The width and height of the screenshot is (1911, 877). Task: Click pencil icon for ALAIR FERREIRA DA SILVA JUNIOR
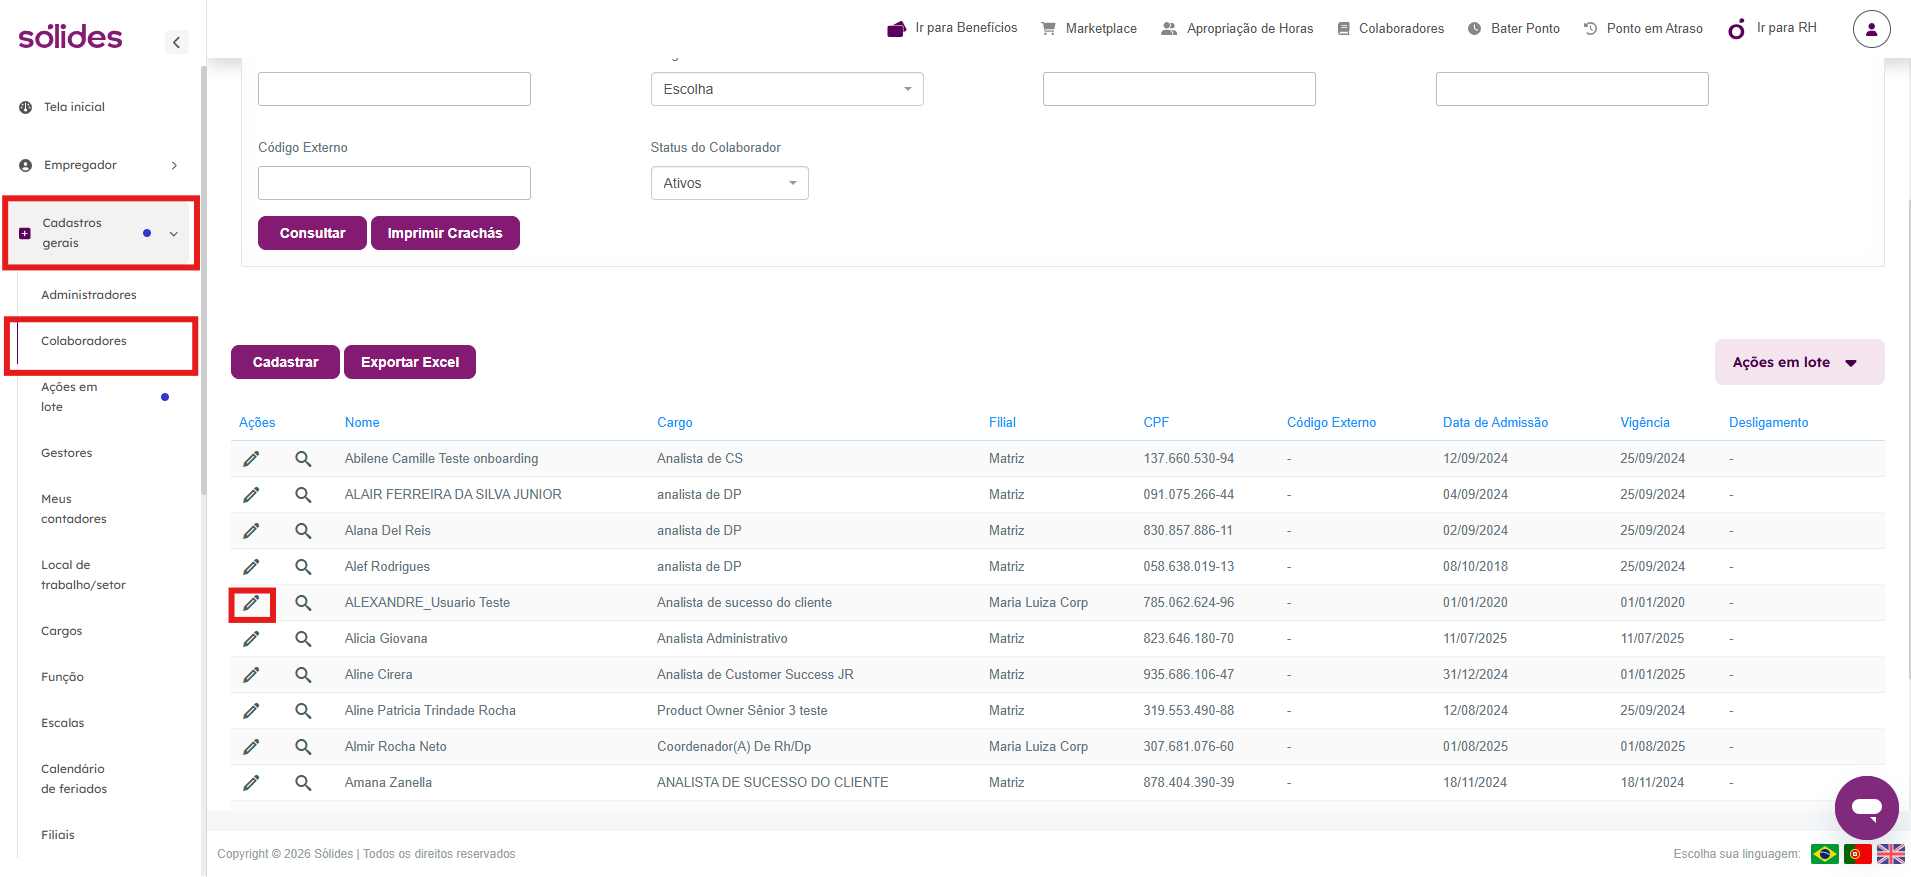pos(251,495)
